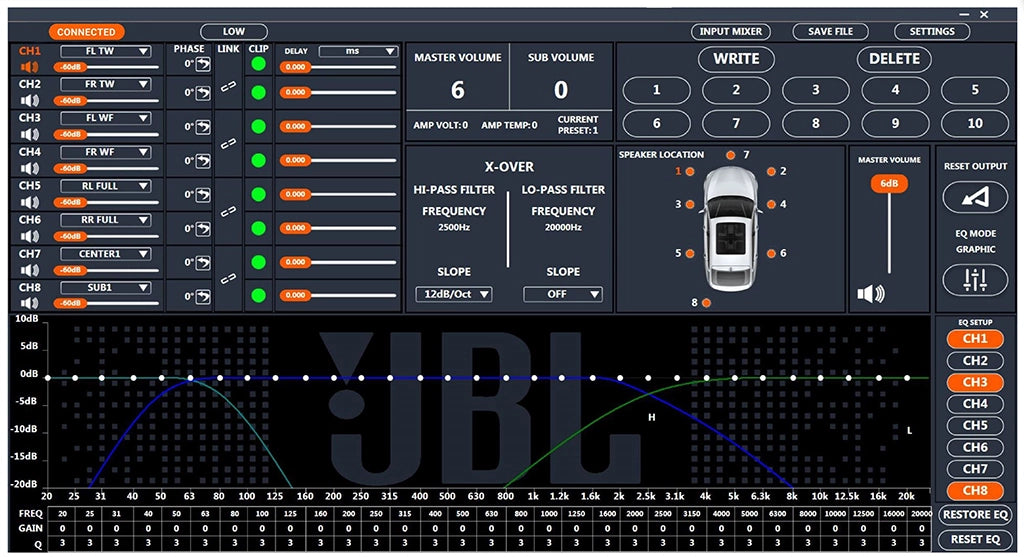Select speaker location dot 8
Screen dimensions: 1024x557
pyautogui.click(x=706, y=303)
